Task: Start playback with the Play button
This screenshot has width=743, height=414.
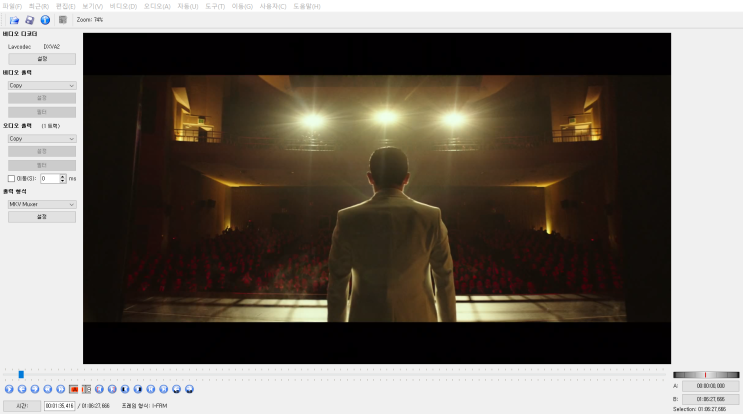Action: click(9, 389)
